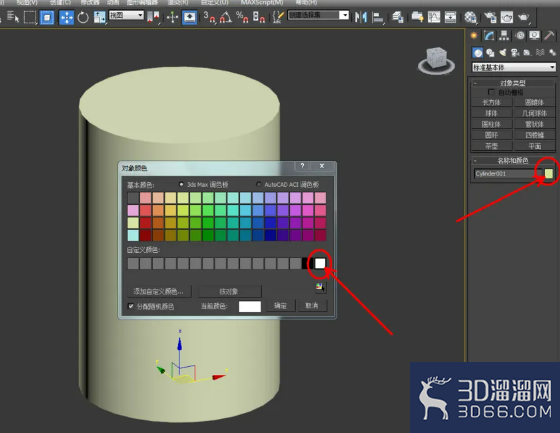
Task: Click the Align tool icon
Action: [x=378, y=17]
